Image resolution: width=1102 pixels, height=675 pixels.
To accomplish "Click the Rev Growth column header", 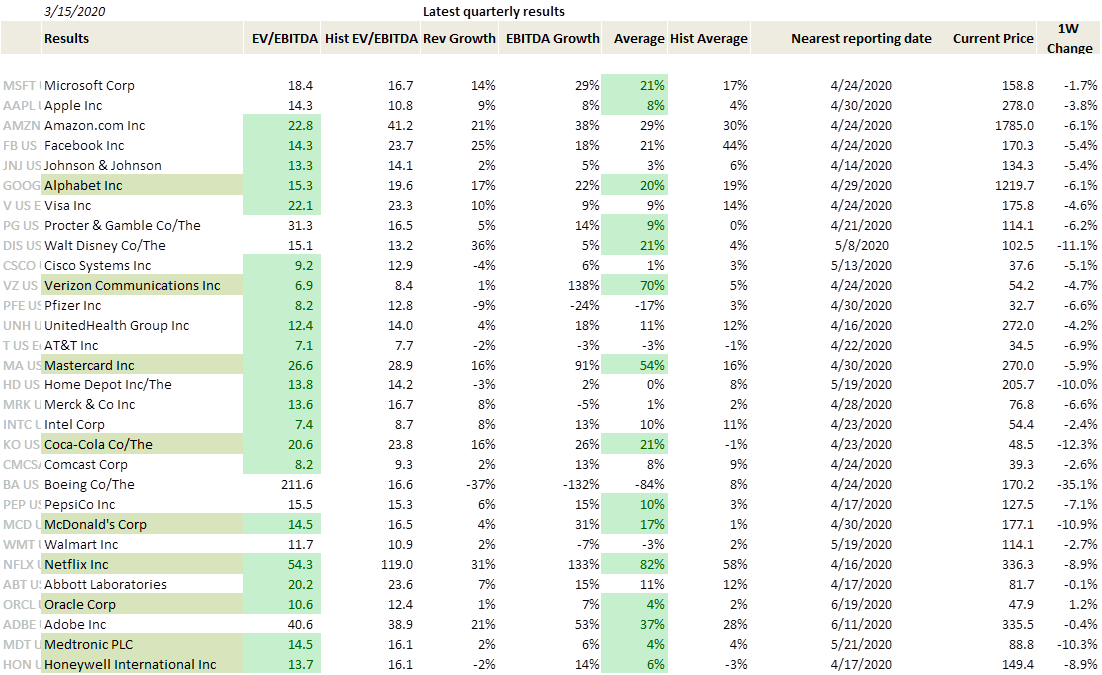I will click(459, 39).
